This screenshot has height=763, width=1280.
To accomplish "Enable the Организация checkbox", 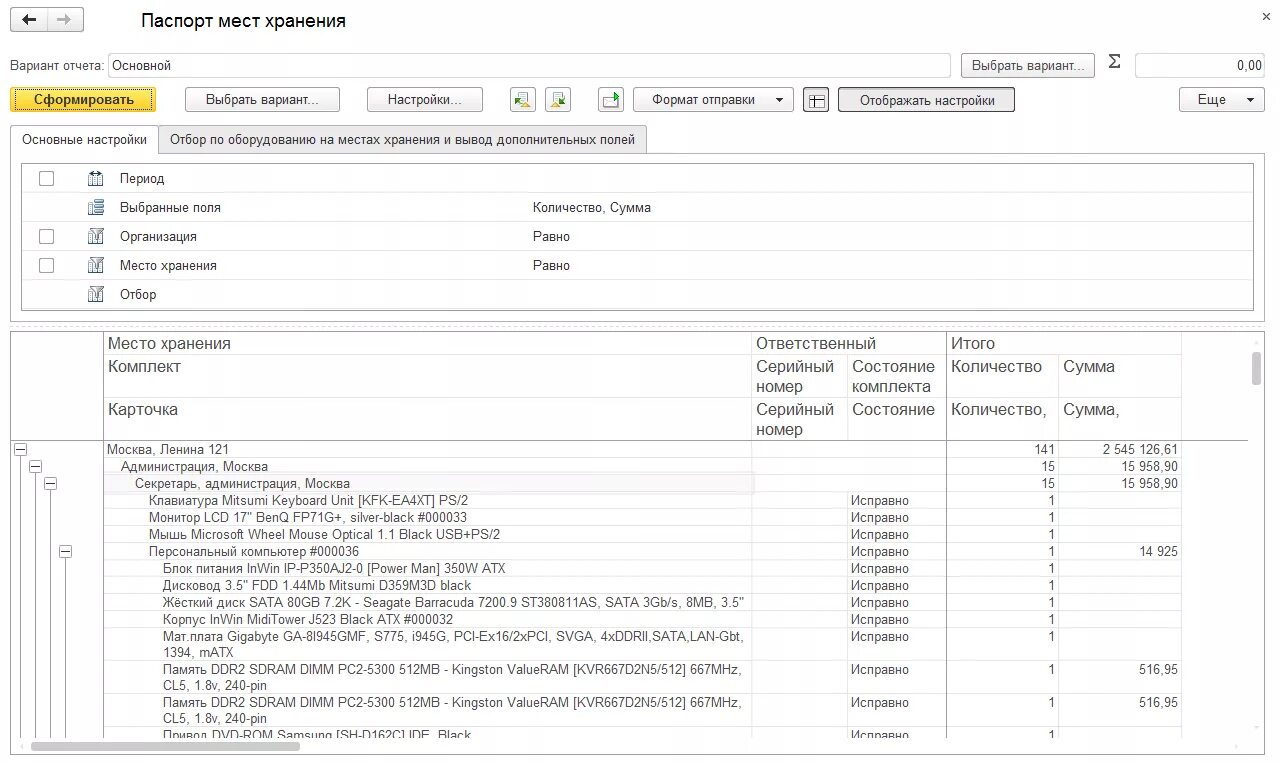I will [46, 237].
